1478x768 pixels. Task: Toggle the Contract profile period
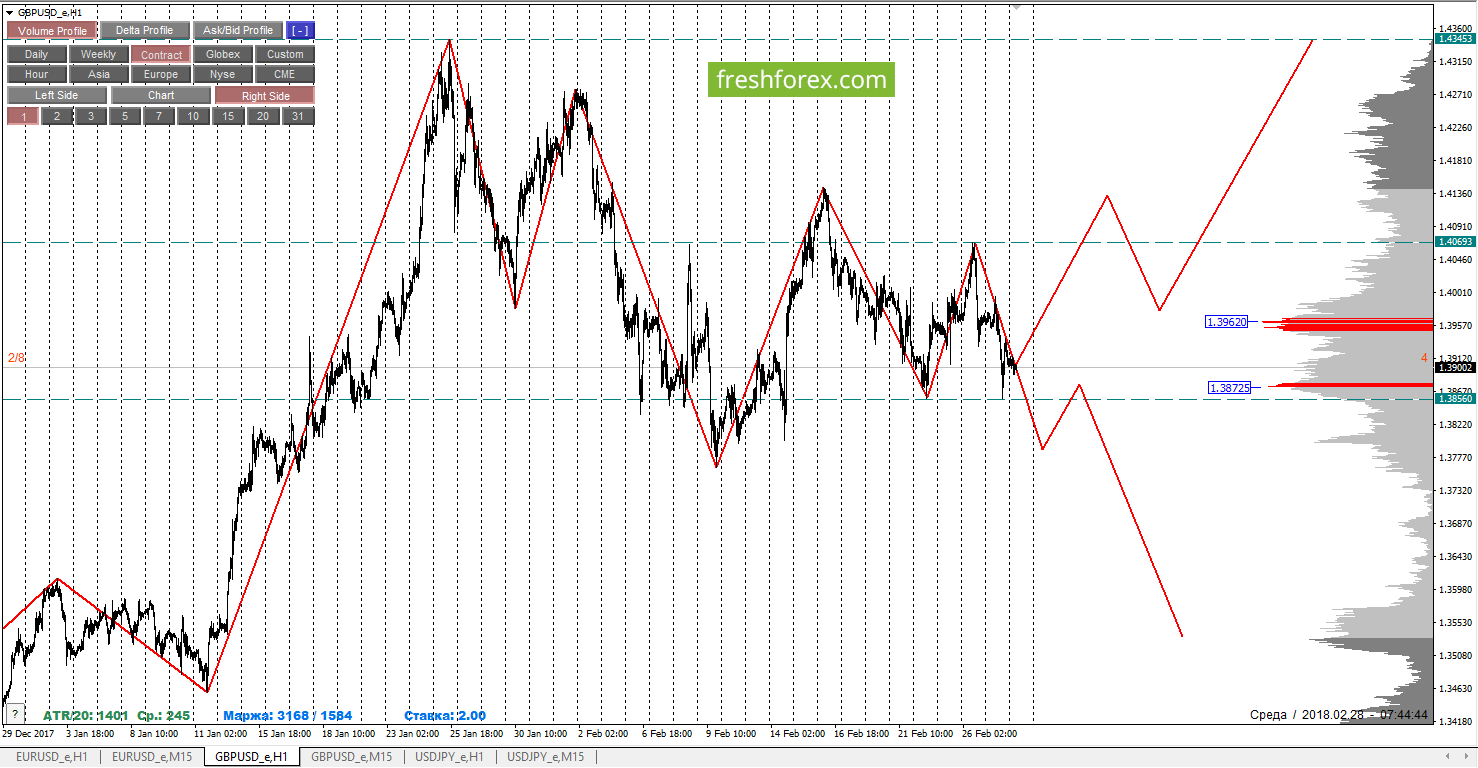click(x=161, y=55)
